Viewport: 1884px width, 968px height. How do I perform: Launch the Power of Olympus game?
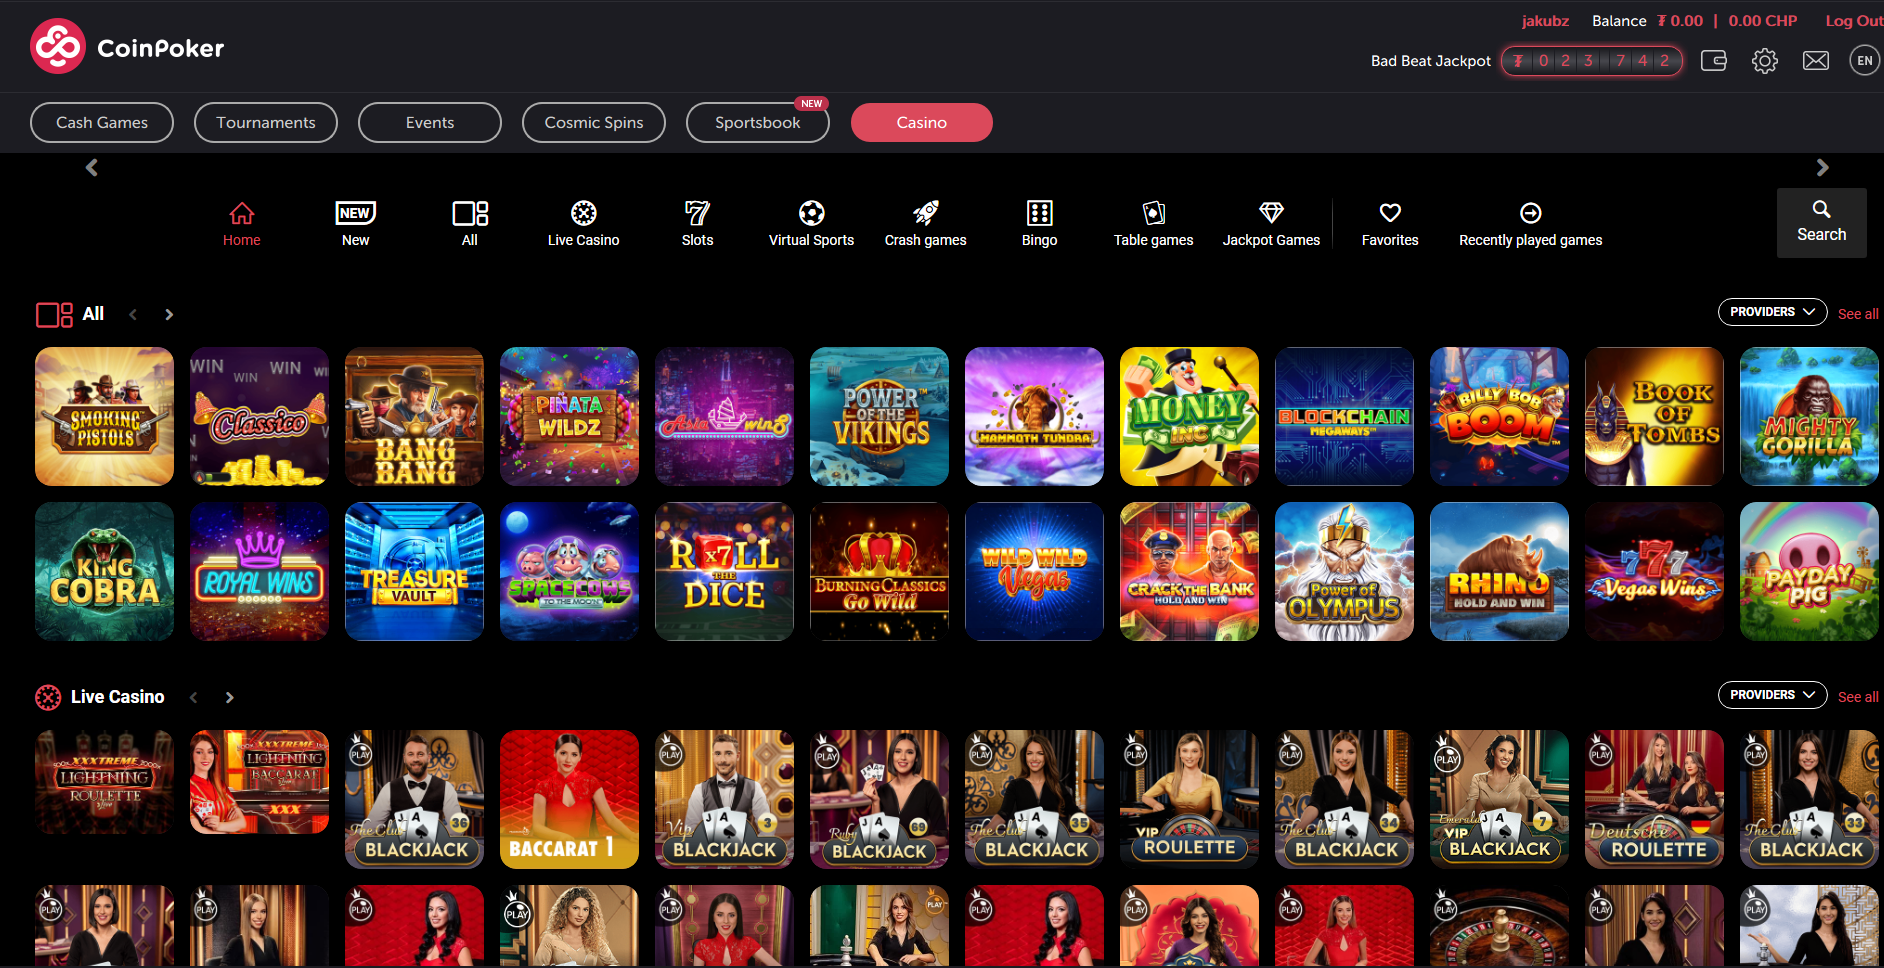(x=1344, y=571)
